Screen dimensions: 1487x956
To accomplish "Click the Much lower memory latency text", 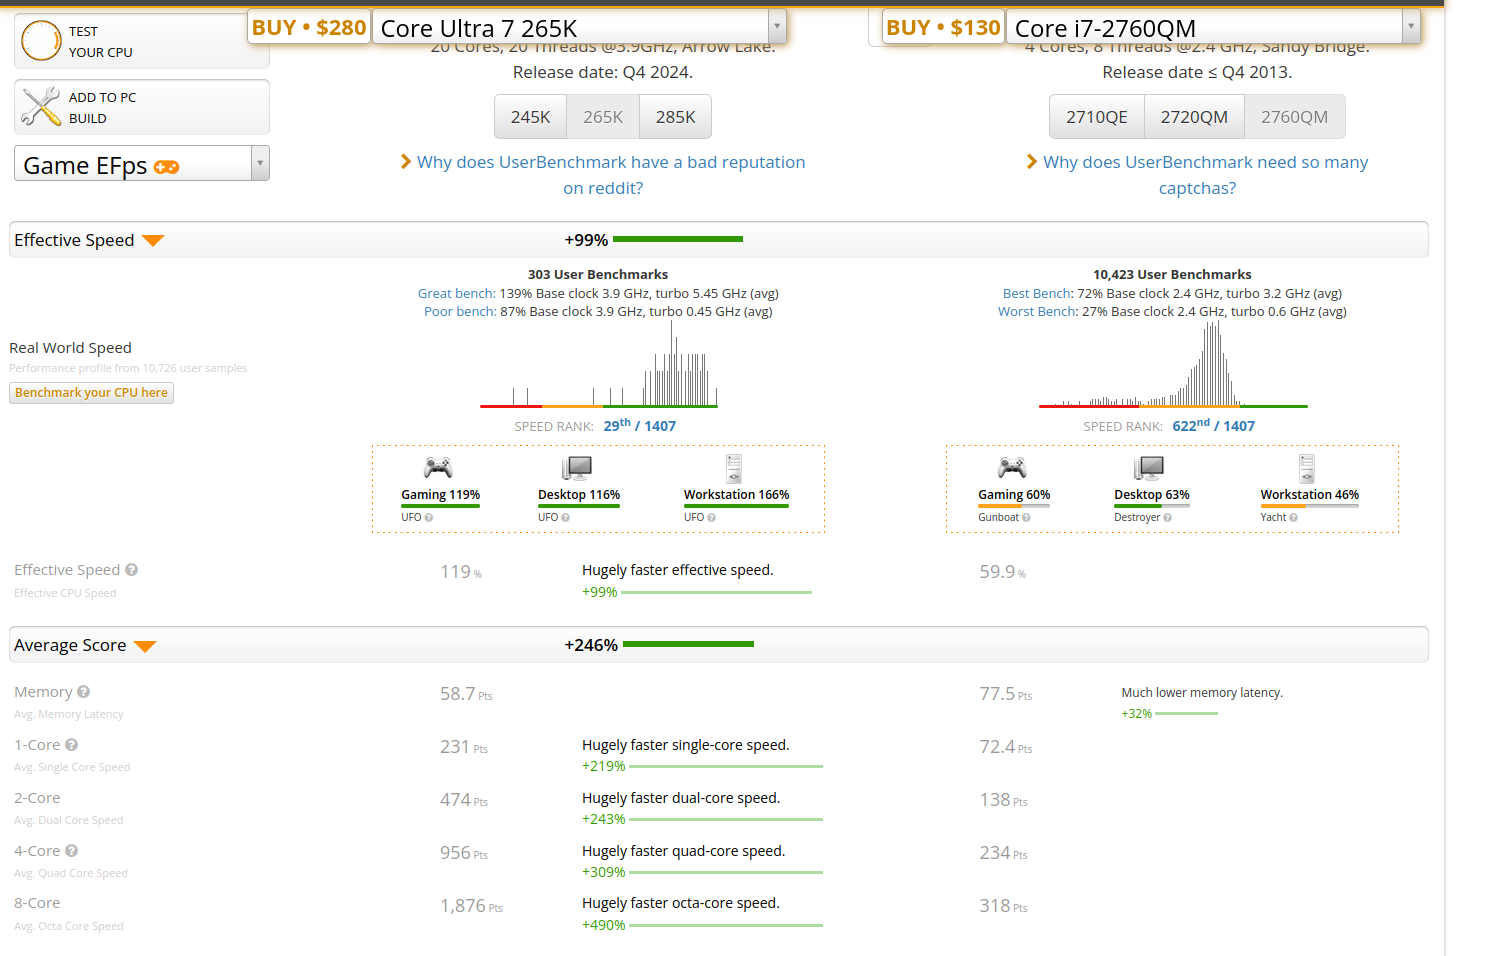I will [1202, 692].
